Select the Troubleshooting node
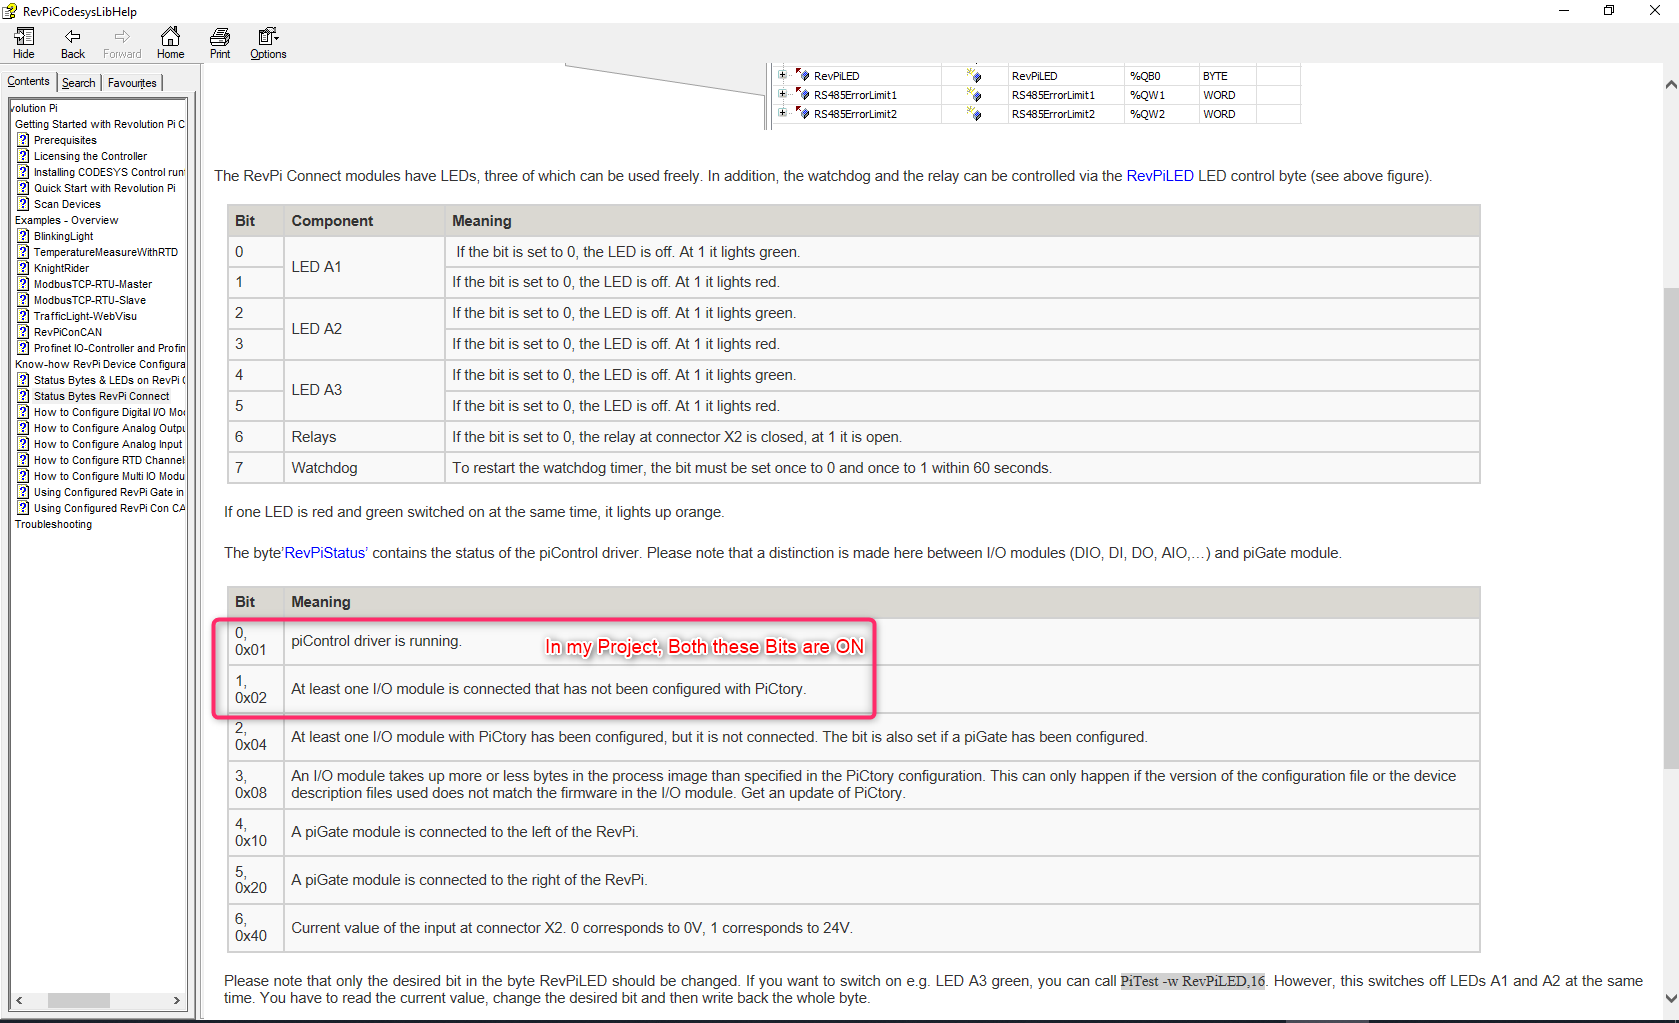Screen dimensions: 1679x1023 (x=53, y=524)
